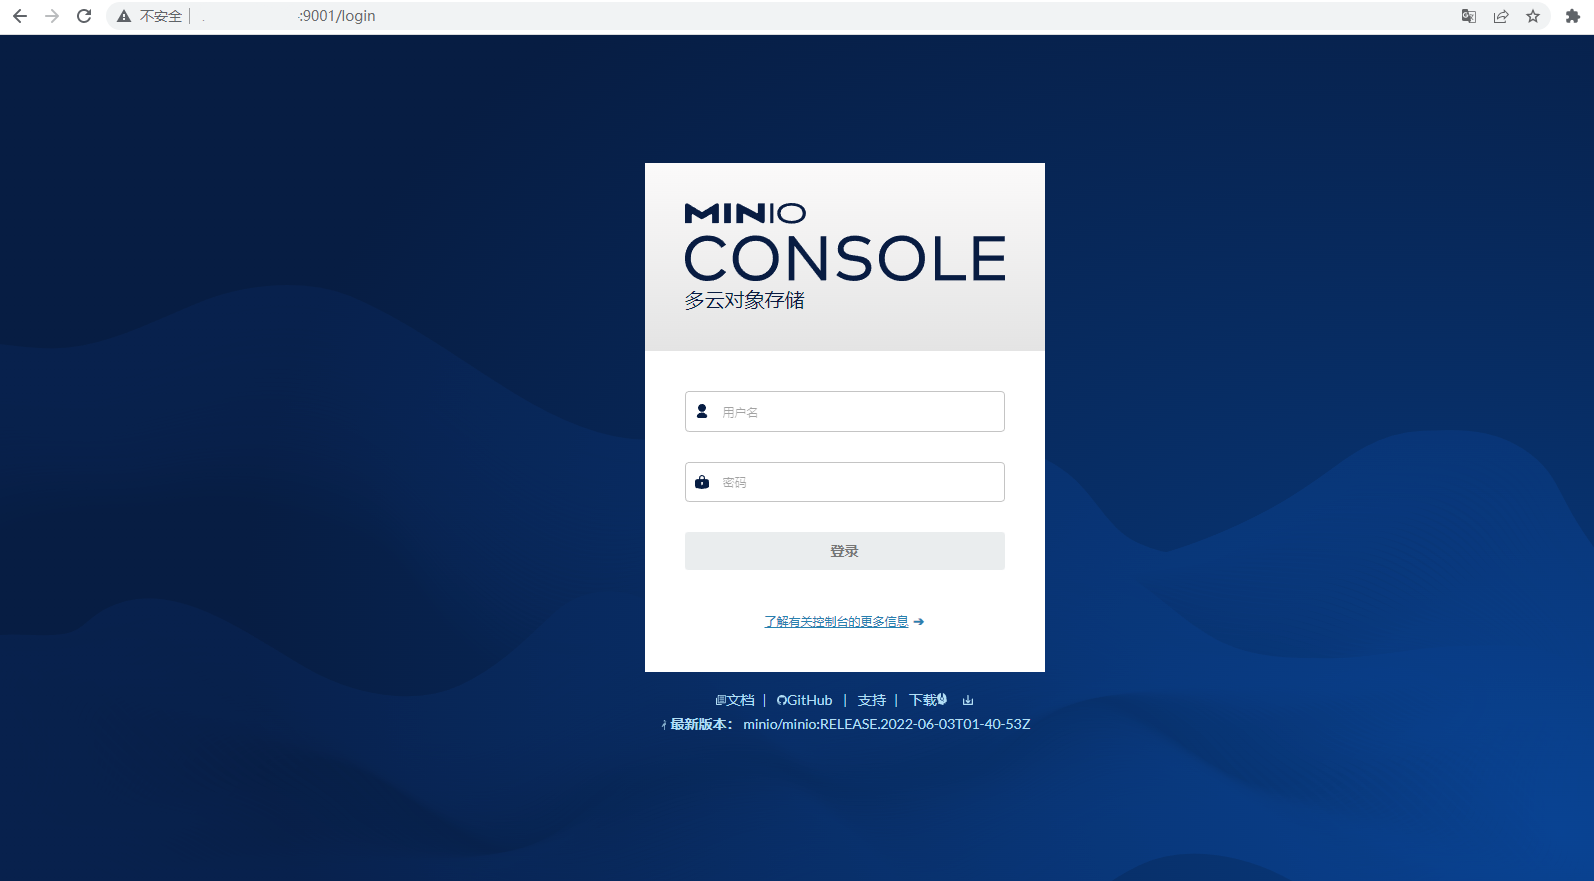Go back to the previous page
This screenshot has height=881, width=1594.
20,16
